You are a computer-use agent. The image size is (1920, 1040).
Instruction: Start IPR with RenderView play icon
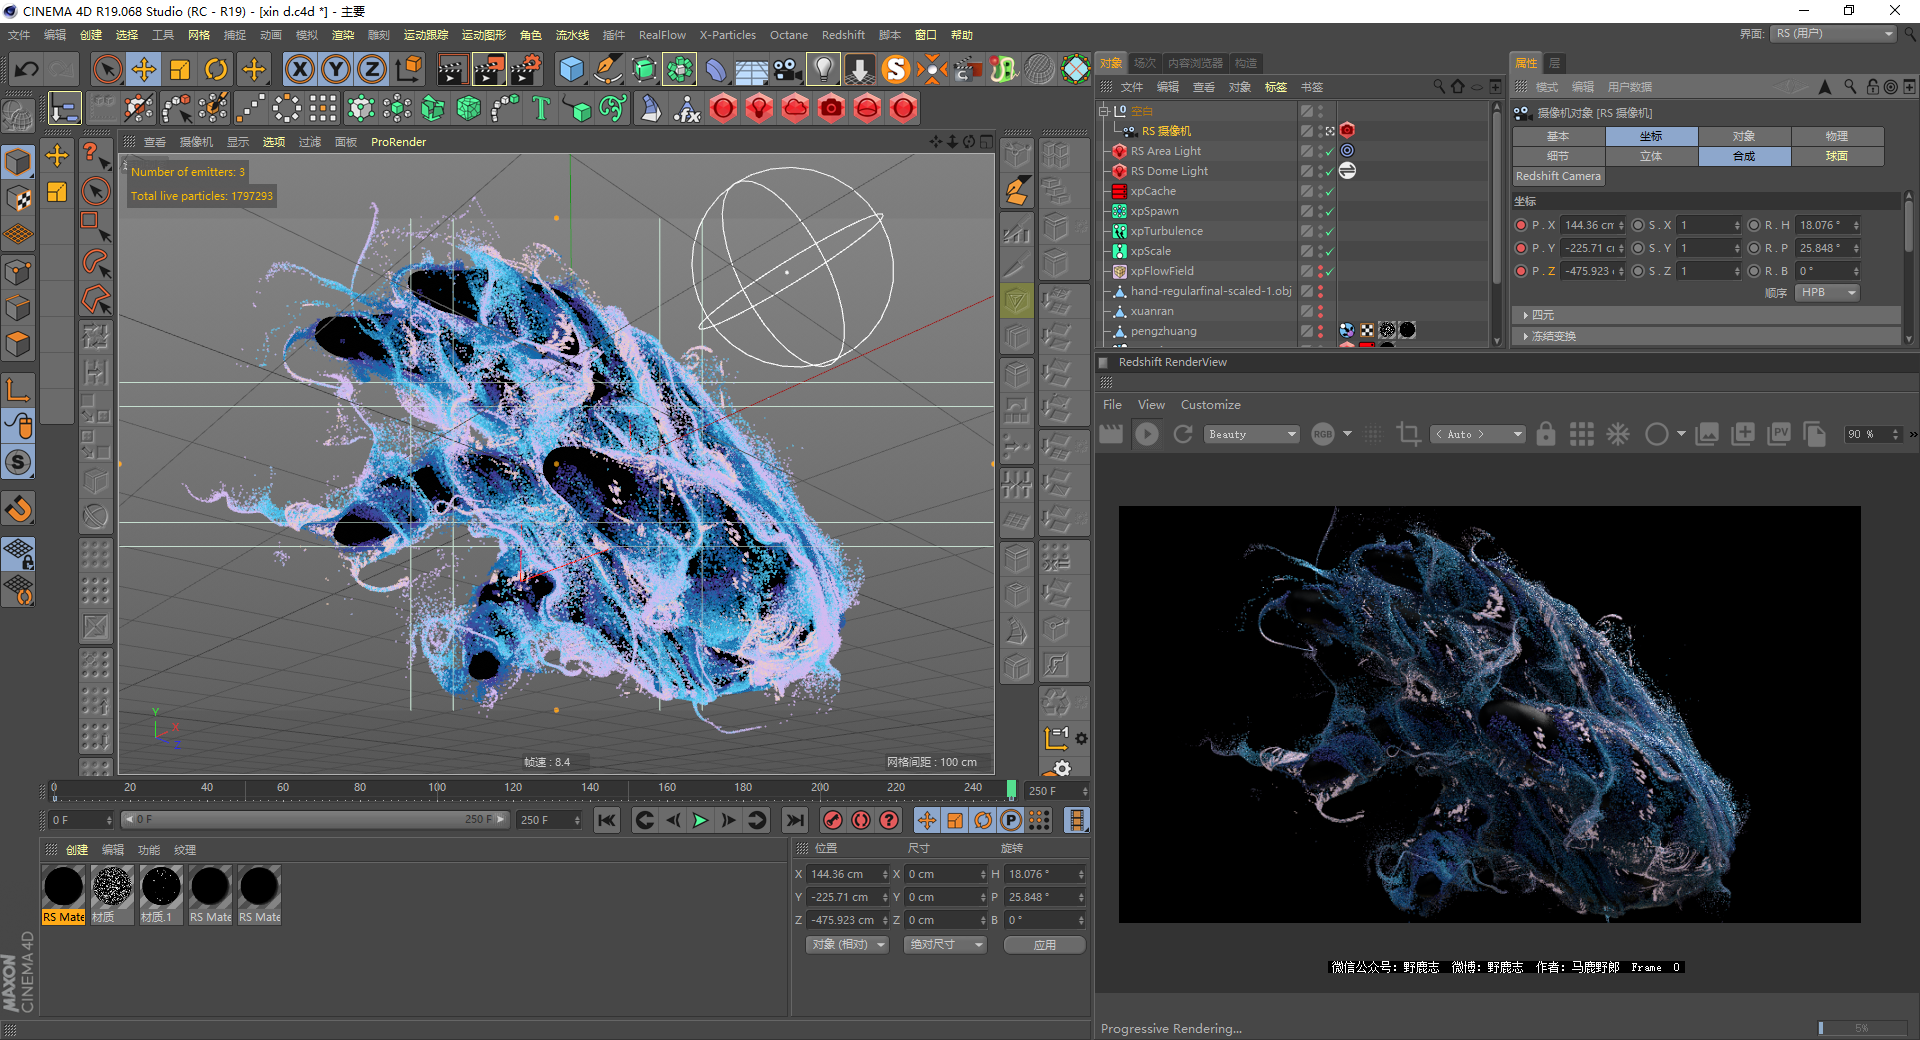[x=1147, y=434]
